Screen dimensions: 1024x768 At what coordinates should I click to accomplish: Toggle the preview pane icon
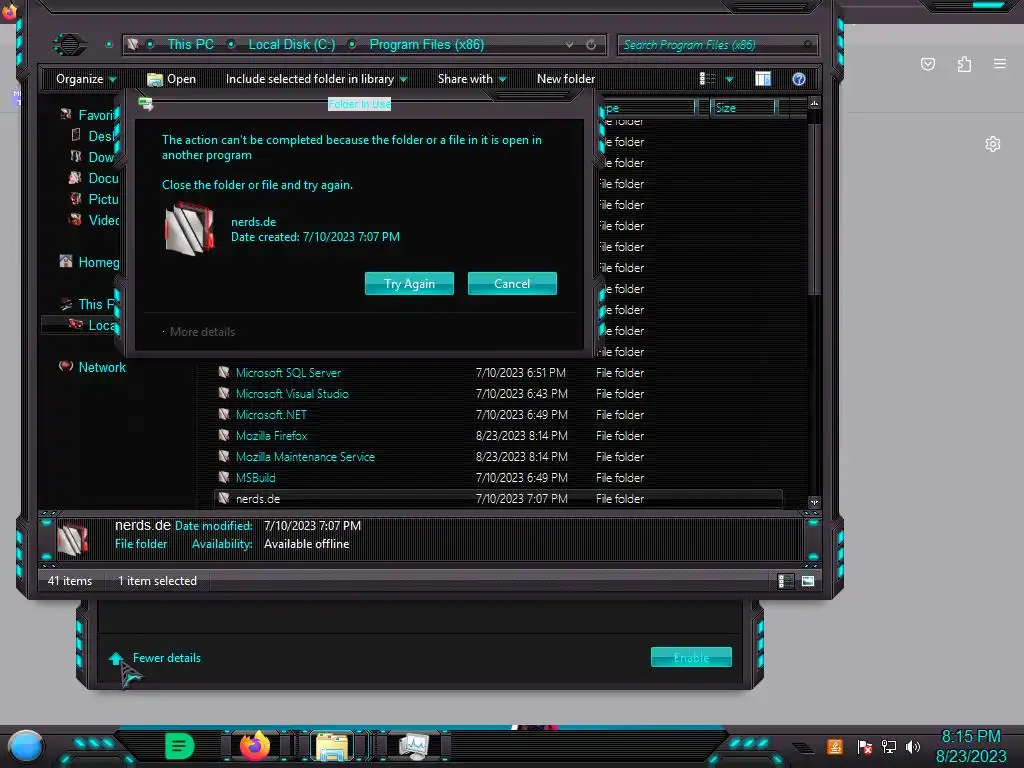coord(763,79)
